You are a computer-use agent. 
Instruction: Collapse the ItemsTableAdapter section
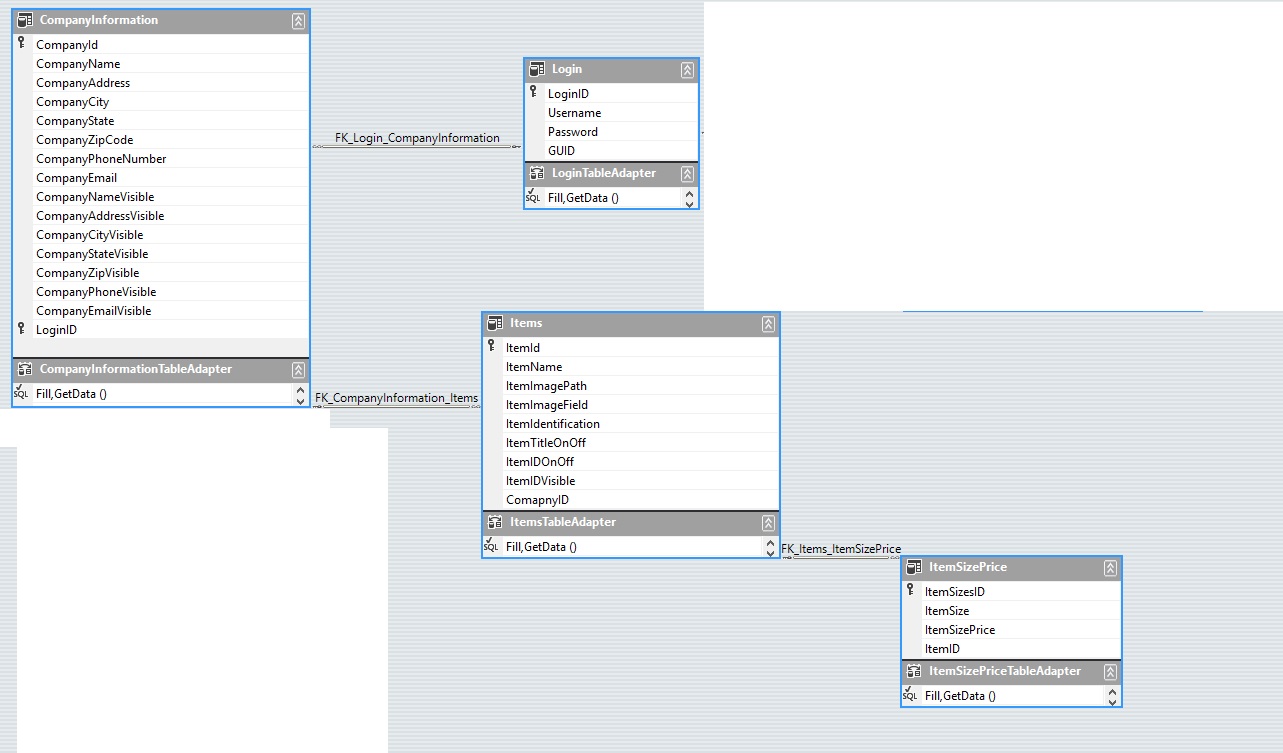point(767,521)
